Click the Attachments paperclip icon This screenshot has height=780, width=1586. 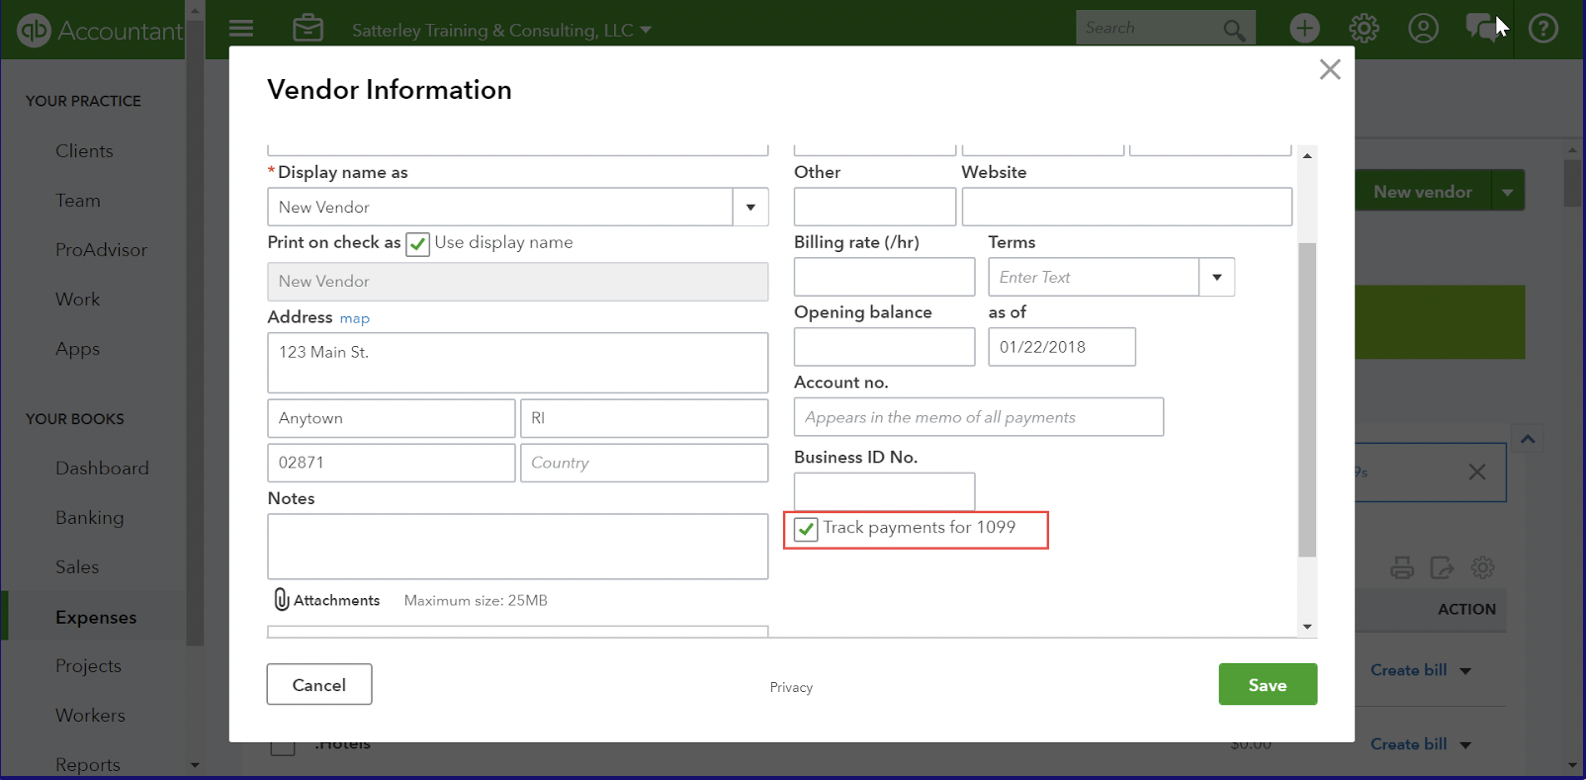click(x=282, y=599)
